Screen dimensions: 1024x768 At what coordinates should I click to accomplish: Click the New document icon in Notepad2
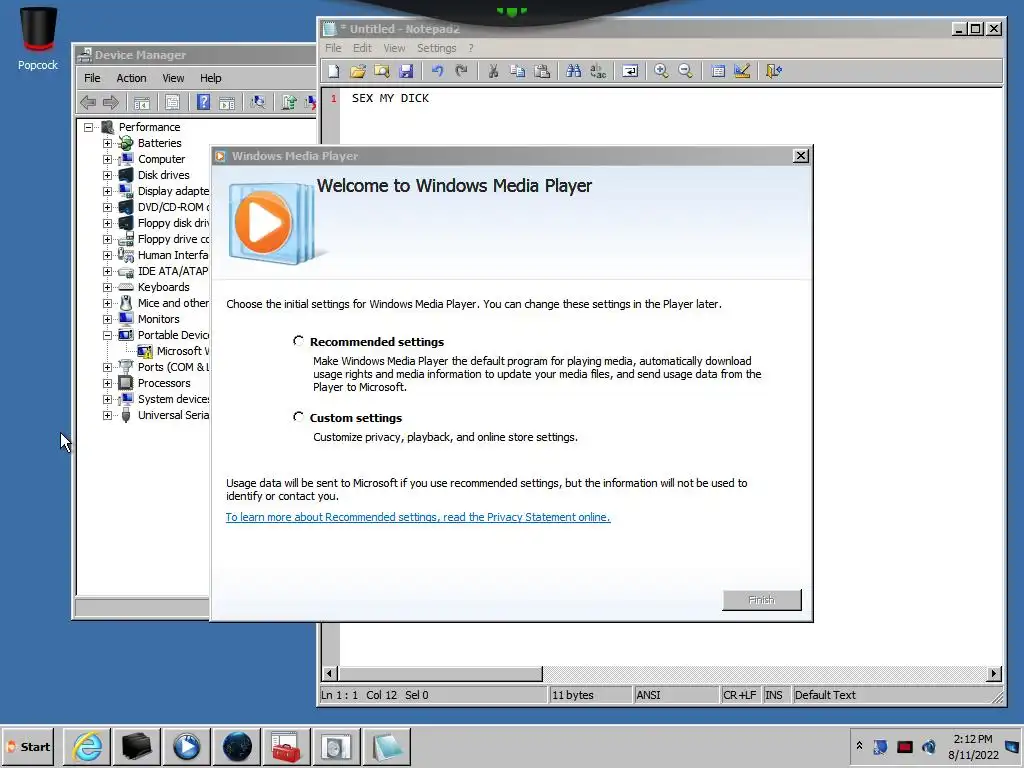(x=334, y=71)
